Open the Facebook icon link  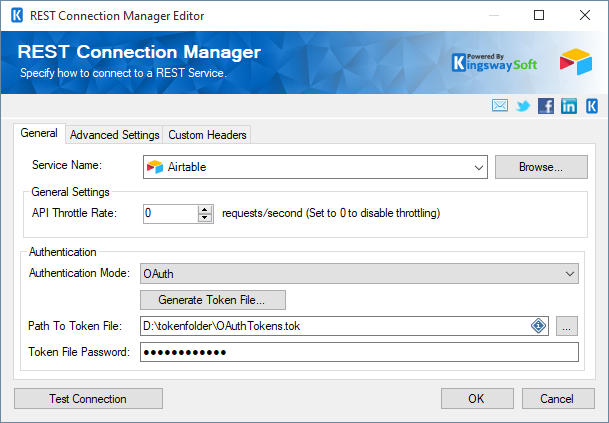click(x=546, y=106)
